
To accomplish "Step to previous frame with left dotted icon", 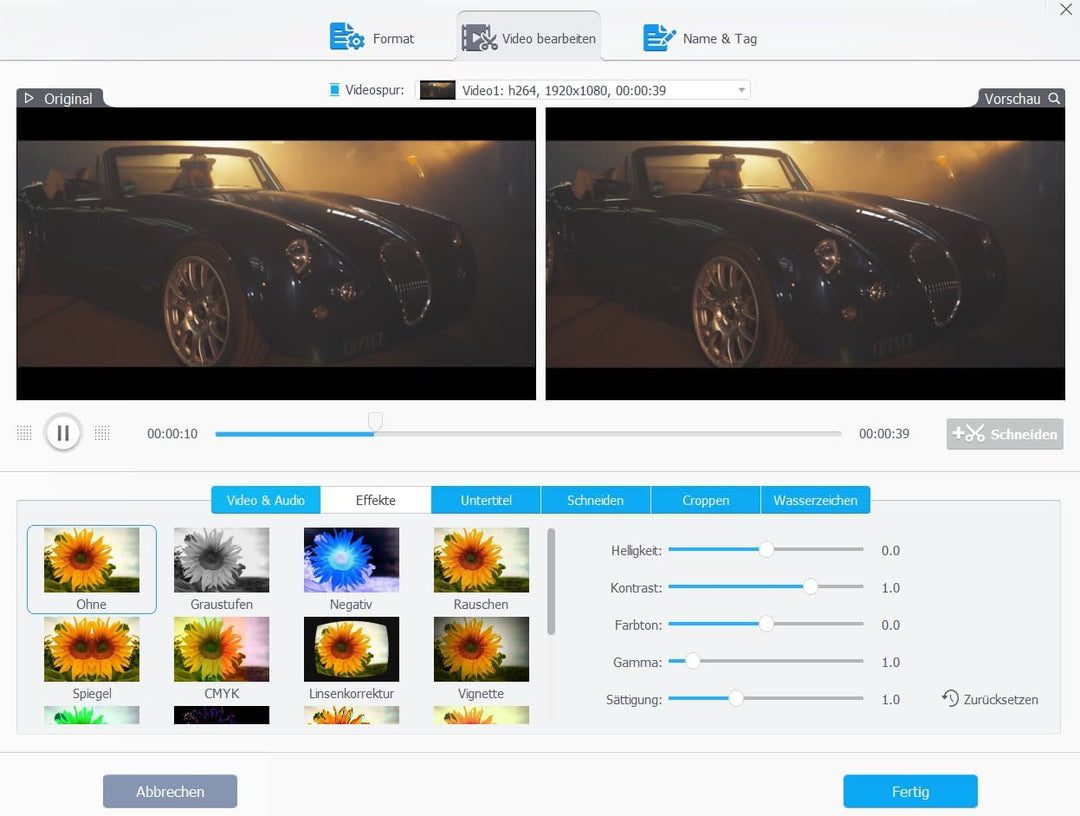I will (x=25, y=433).
